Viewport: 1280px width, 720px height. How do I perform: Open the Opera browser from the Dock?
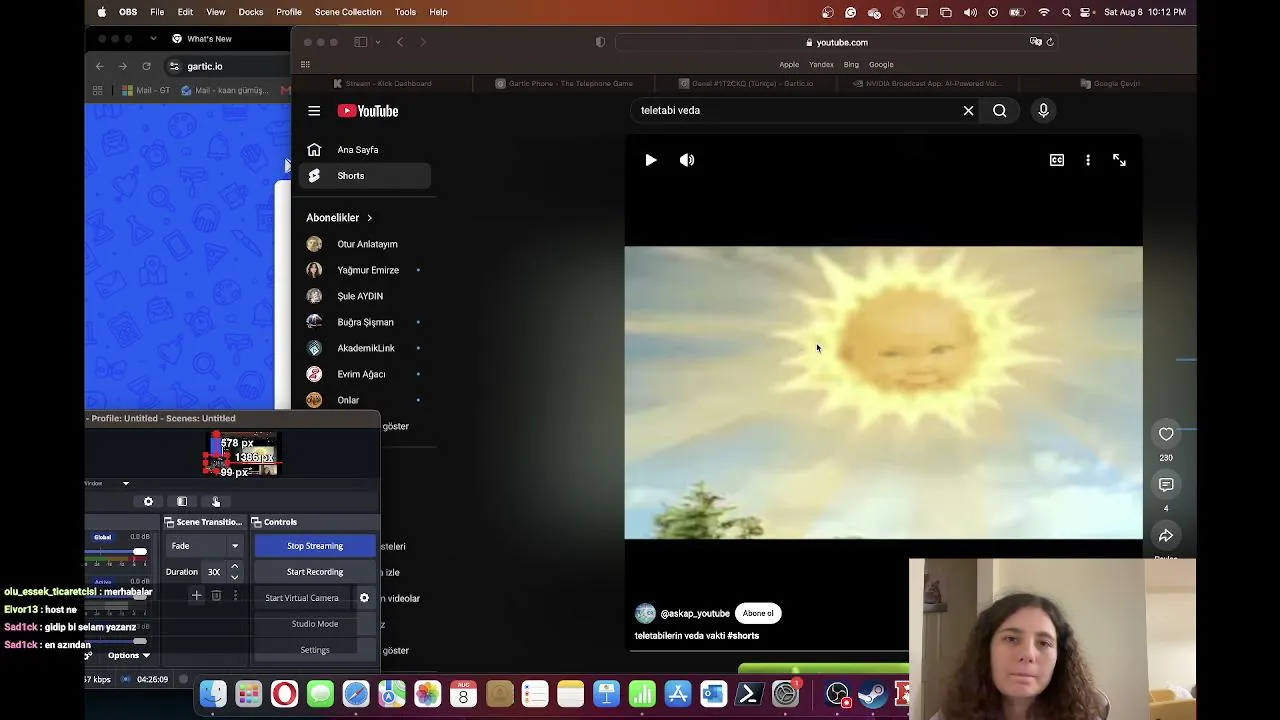point(285,694)
